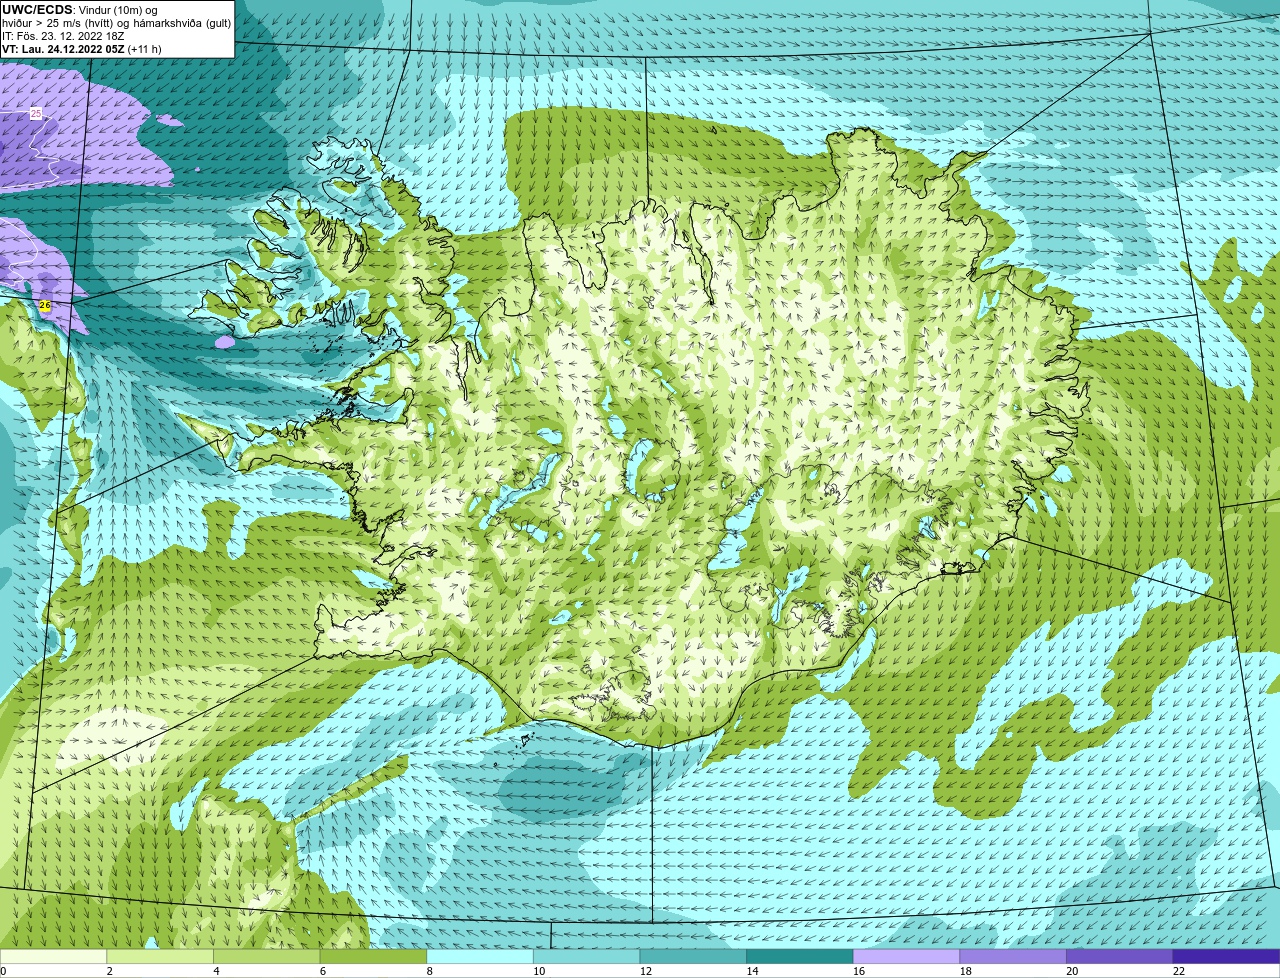Click the pale 0–2 m/s color swatch
1280x978 pixels.
pyautogui.click(x=53, y=957)
